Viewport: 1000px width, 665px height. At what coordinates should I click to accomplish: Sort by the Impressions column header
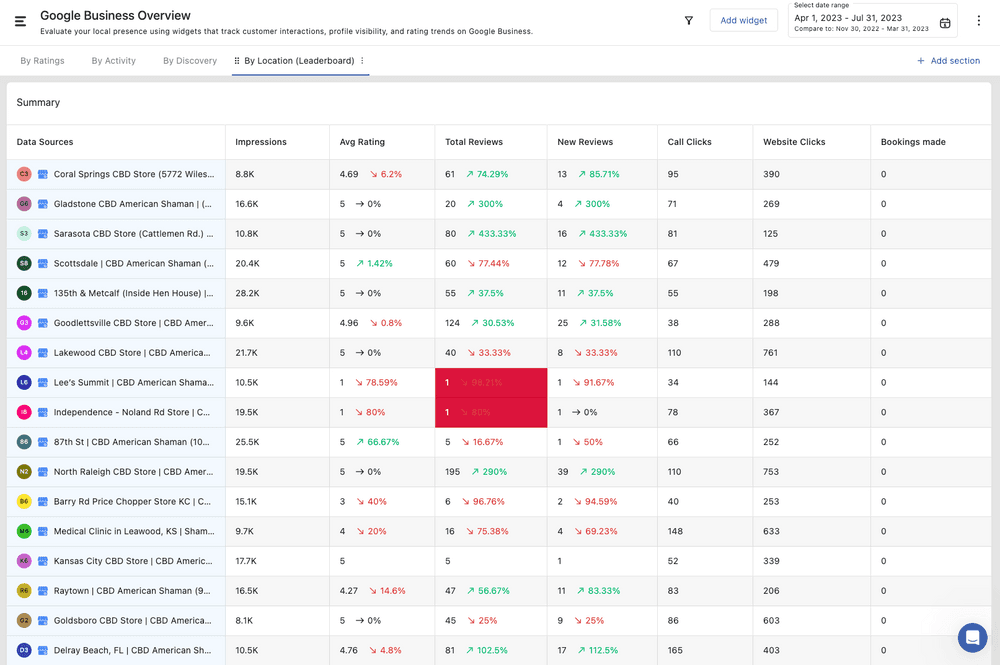pos(261,142)
